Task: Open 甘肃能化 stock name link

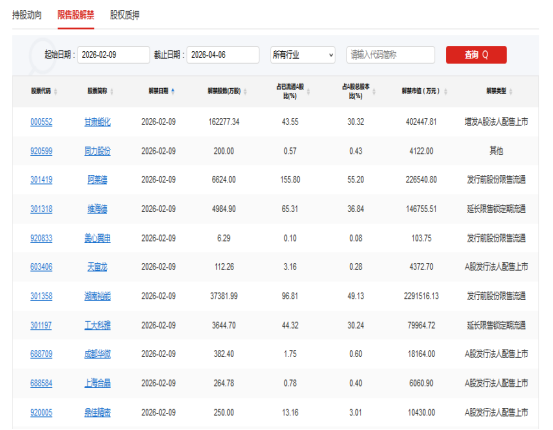Action: click(97, 122)
